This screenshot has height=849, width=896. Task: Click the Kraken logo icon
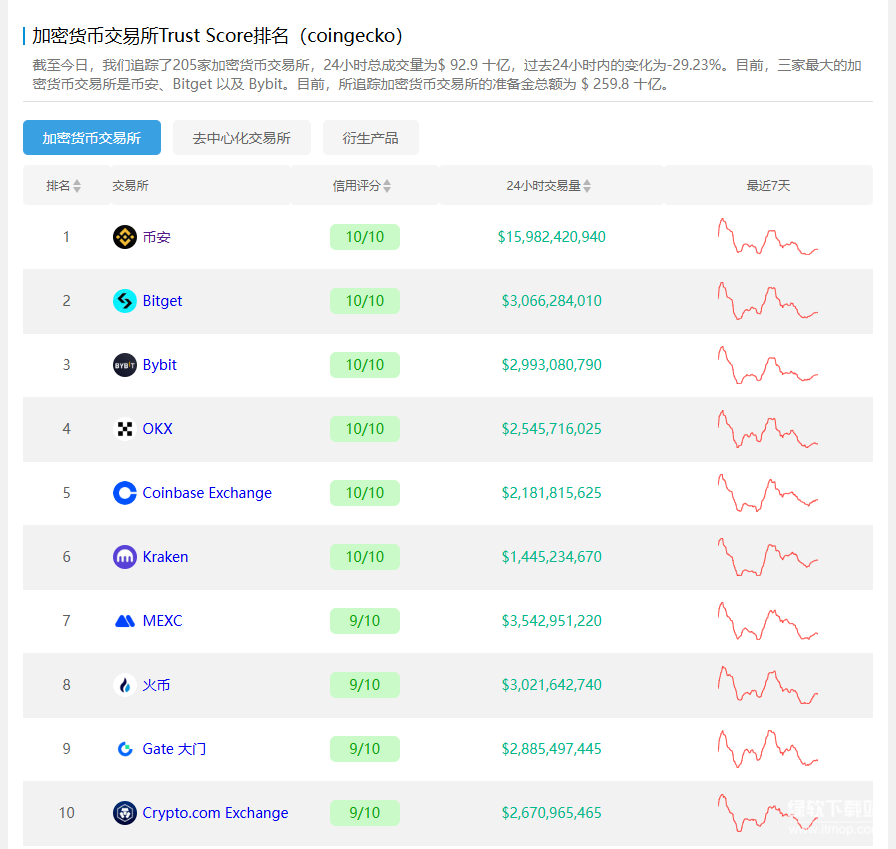[125, 557]
